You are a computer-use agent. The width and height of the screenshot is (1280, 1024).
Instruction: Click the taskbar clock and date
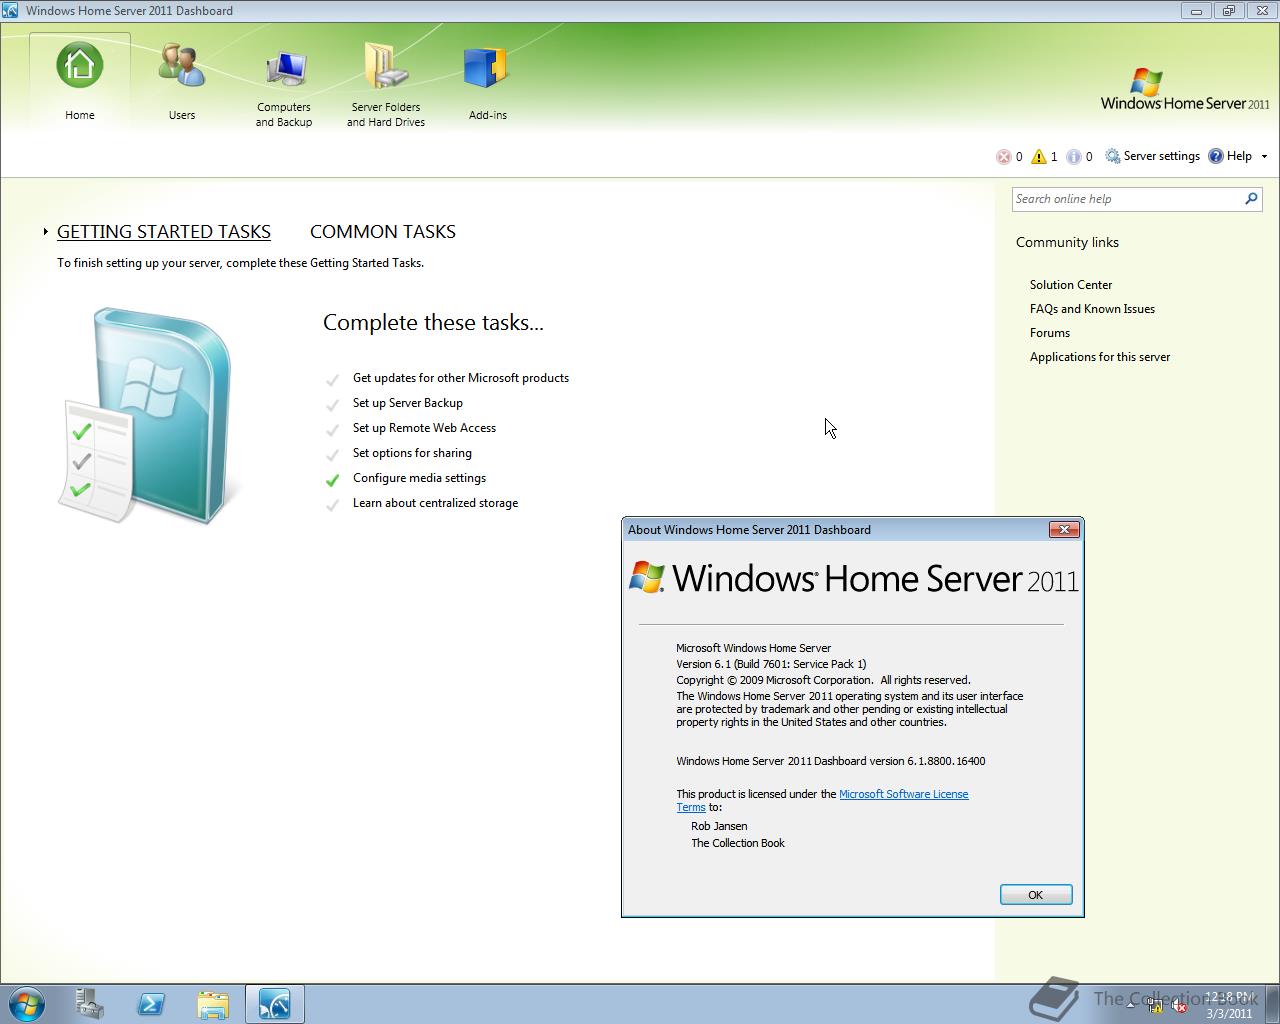(x=1229, y=1005)
